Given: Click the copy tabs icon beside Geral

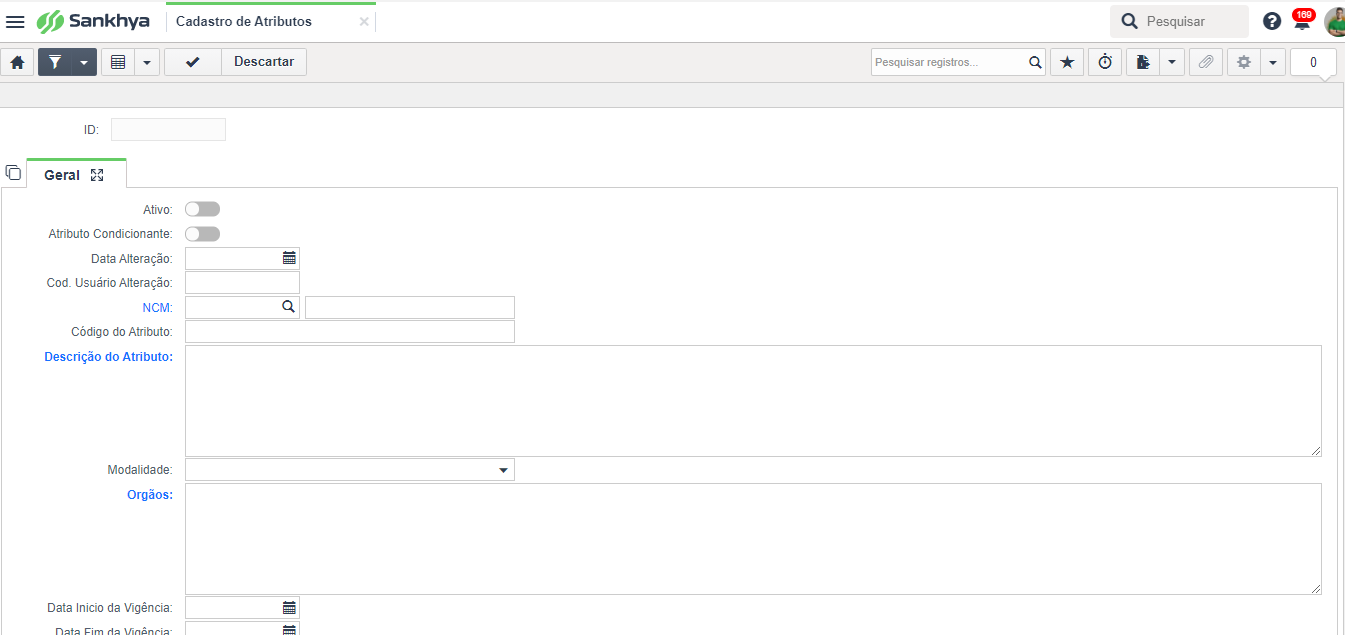Looking at the screenshot, I should point(13,172).
